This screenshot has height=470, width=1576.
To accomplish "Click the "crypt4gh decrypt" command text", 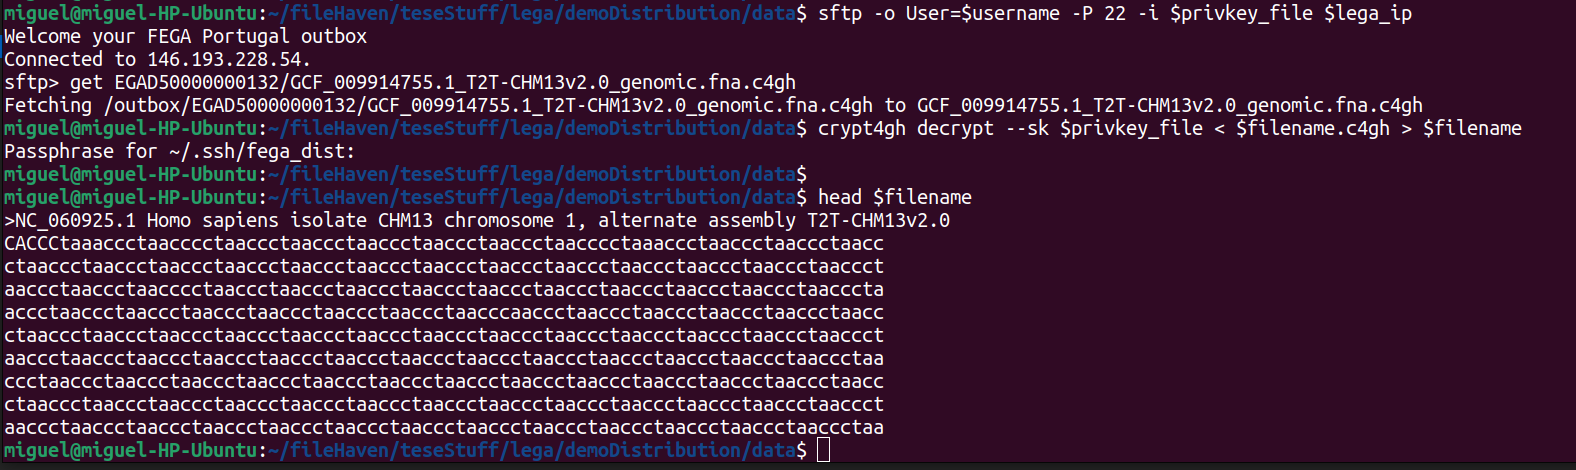I will [x=906, y=129].
